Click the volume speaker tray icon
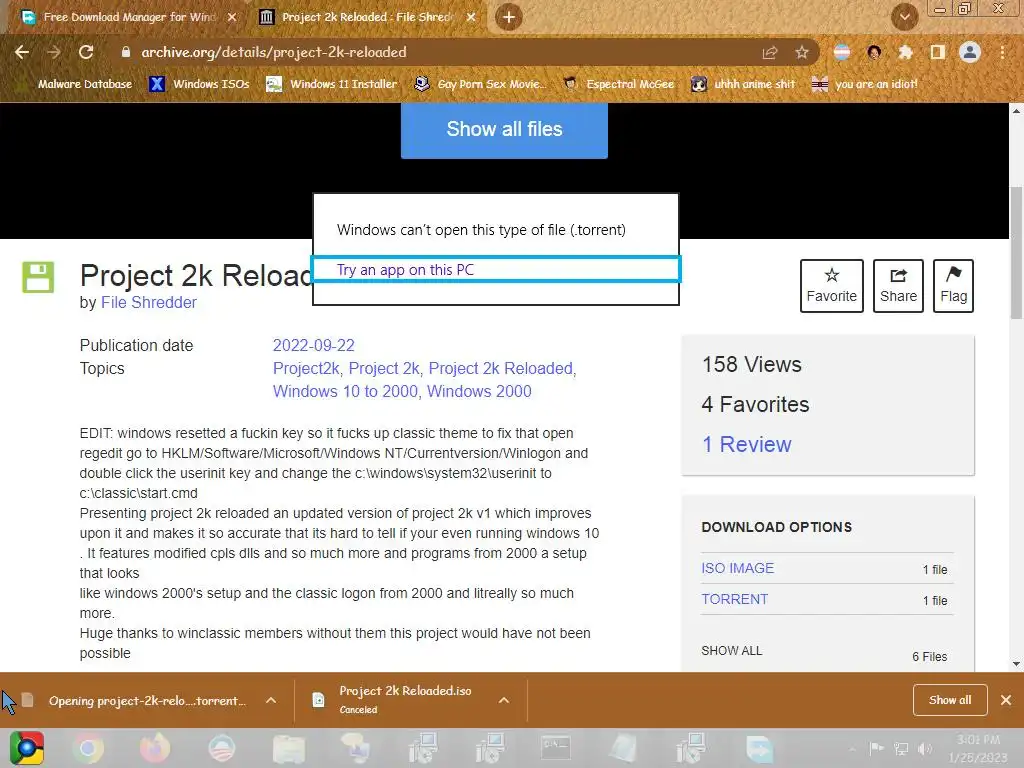 [x=924, y=749]
